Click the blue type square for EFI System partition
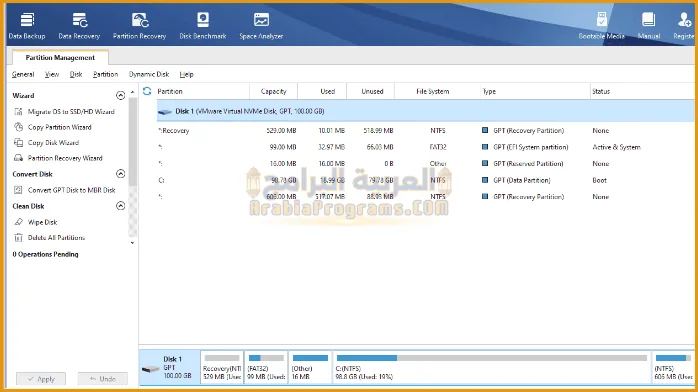Screen dimensions: 698x392 (x=485, y=147)
